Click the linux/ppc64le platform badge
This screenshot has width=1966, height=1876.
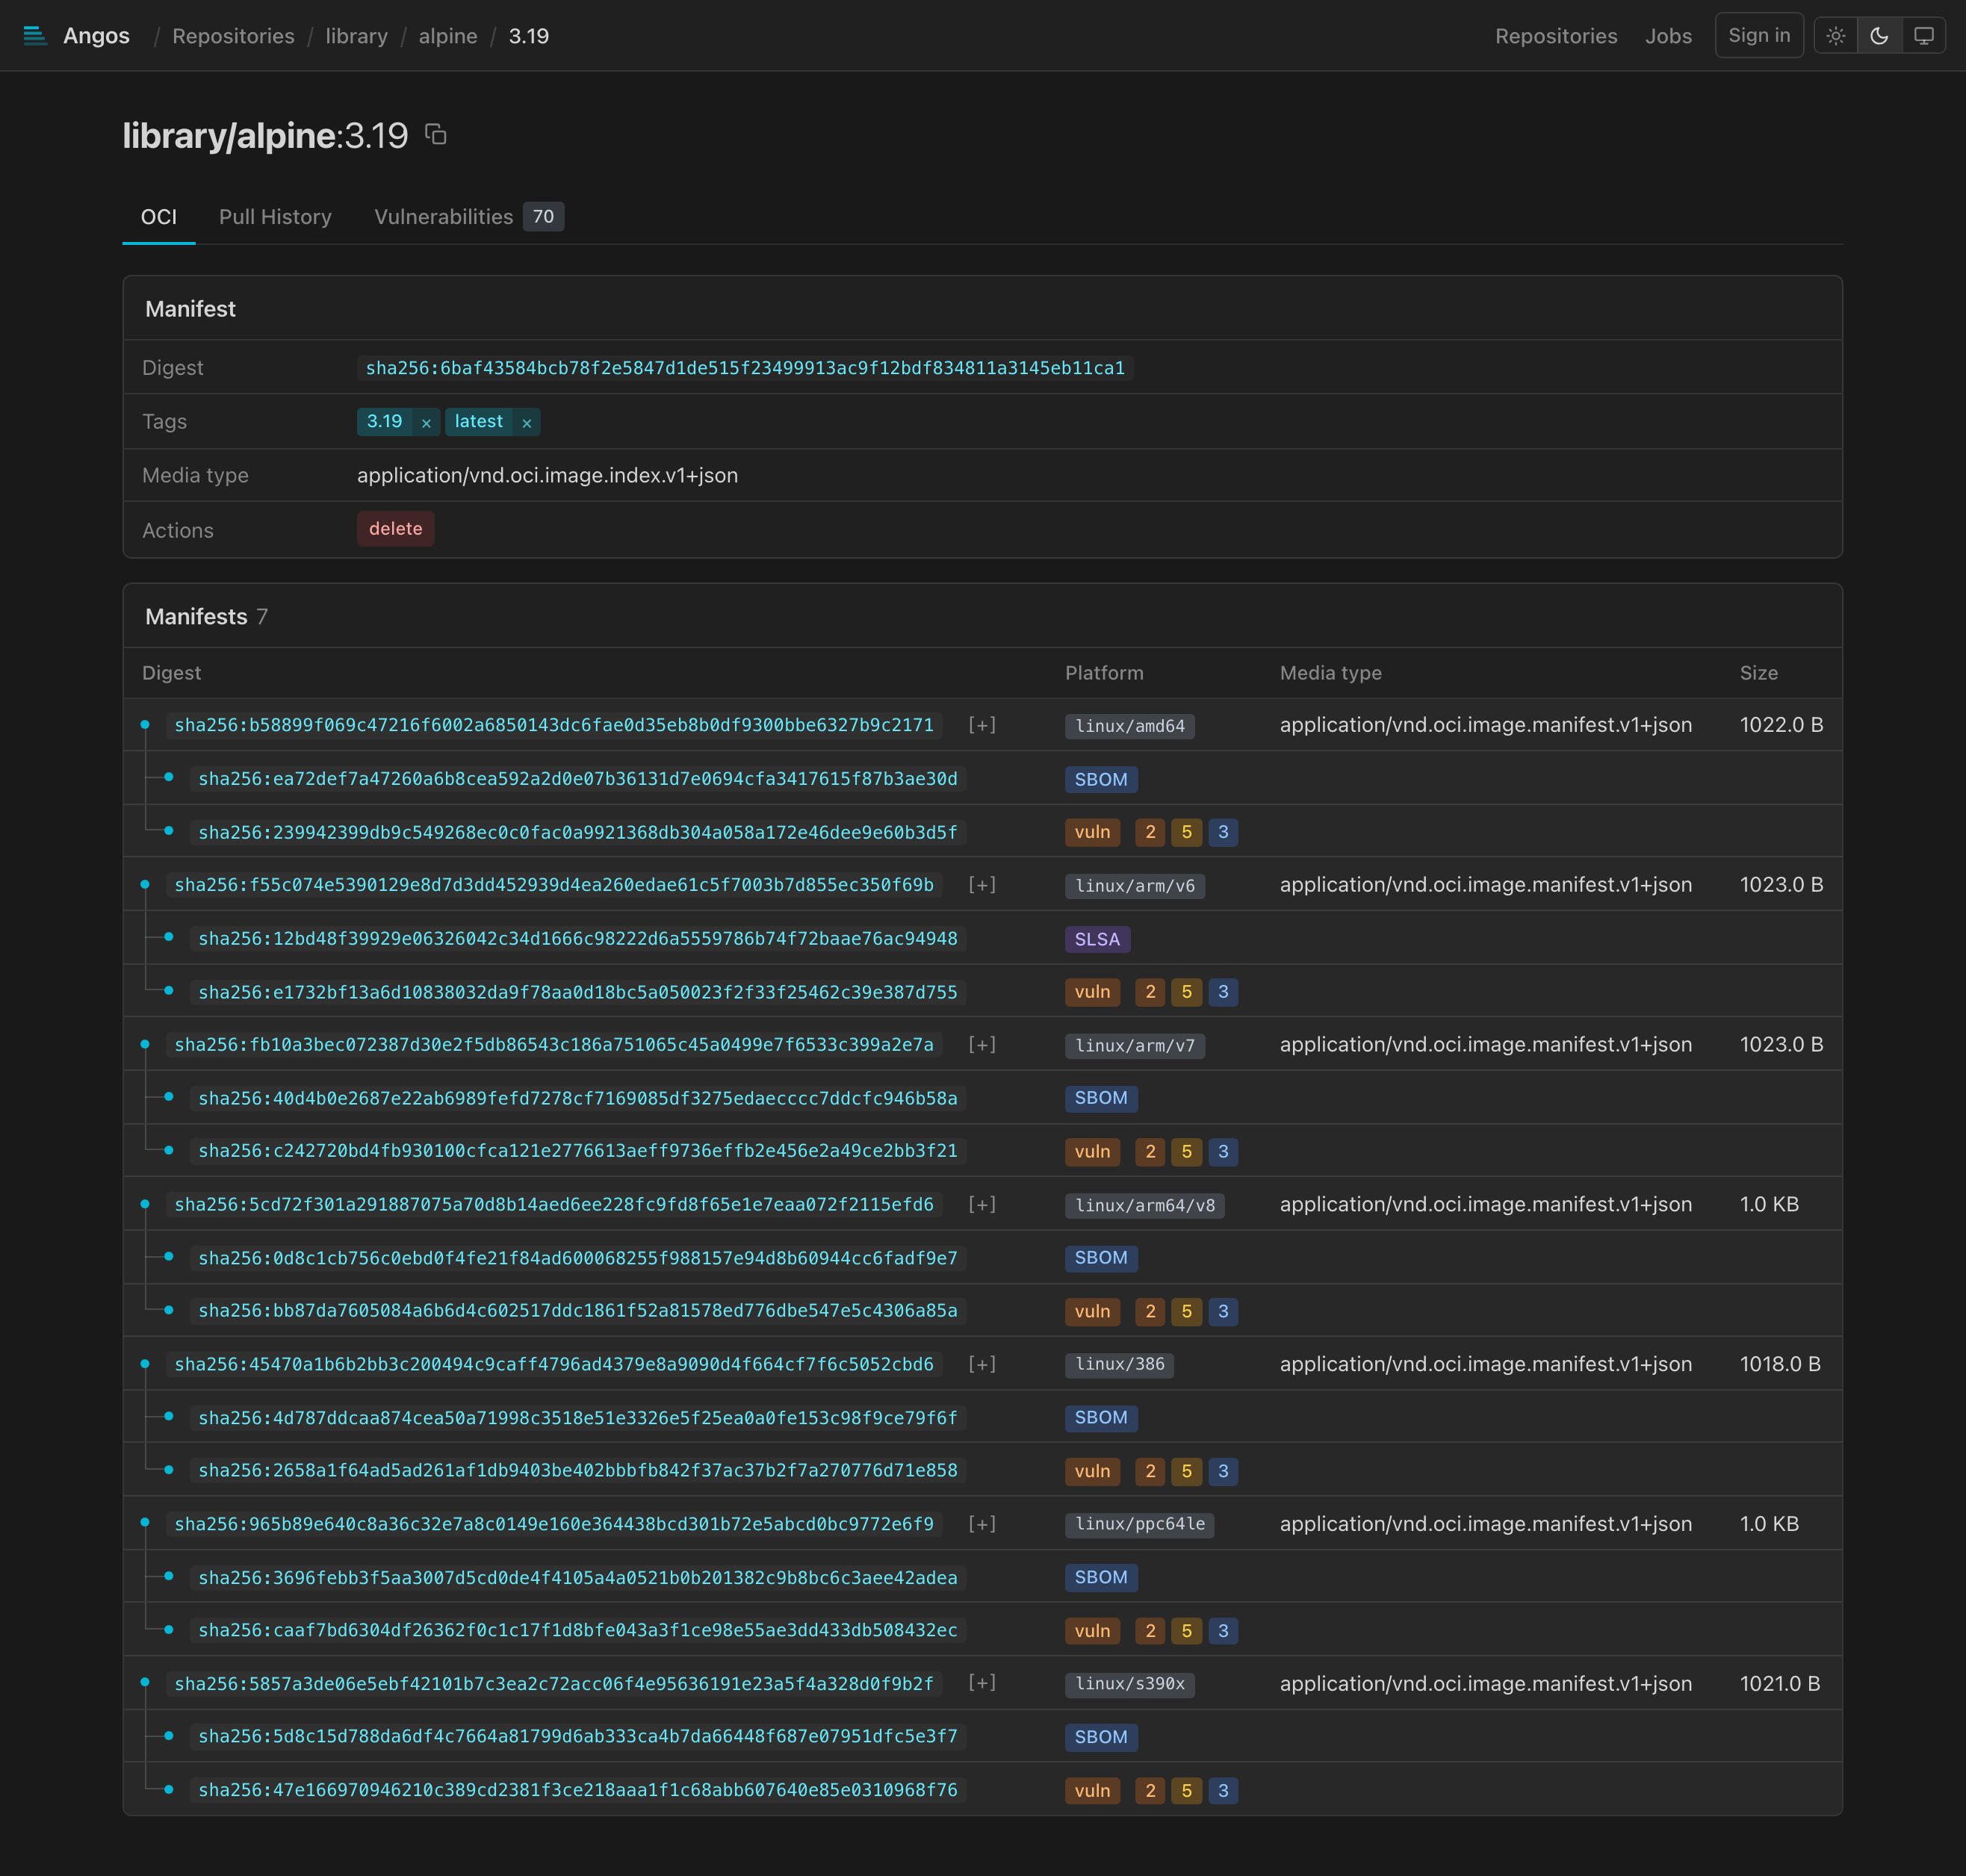(x=1140, y=1524)
